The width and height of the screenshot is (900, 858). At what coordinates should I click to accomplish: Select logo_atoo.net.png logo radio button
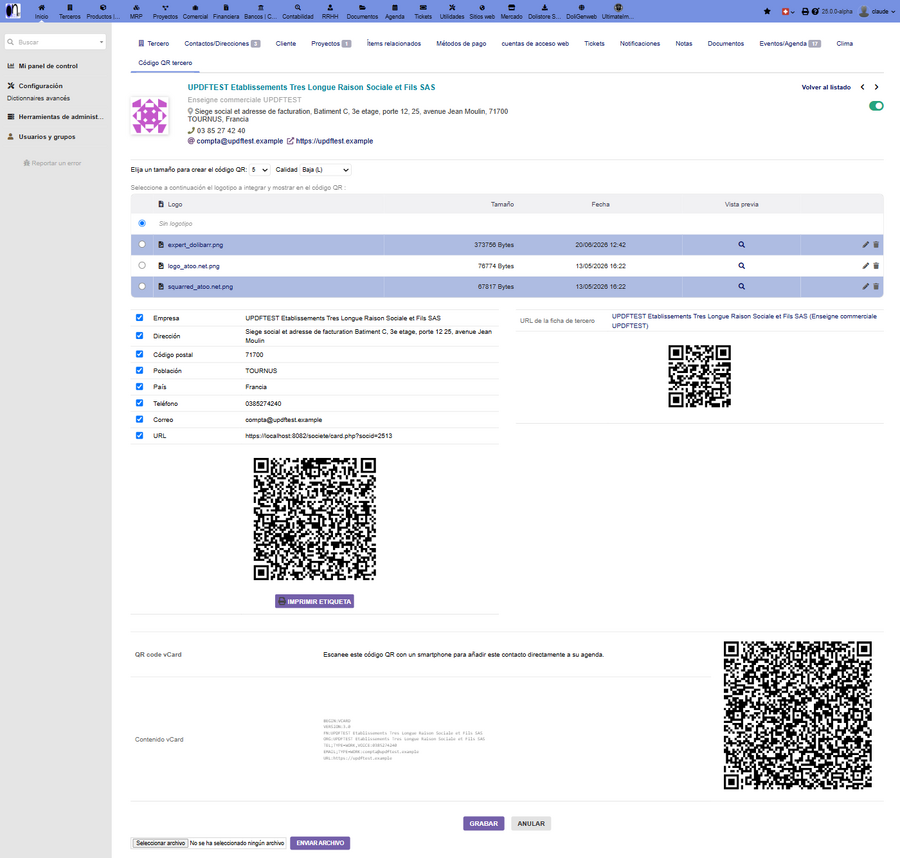click(142, 266)
